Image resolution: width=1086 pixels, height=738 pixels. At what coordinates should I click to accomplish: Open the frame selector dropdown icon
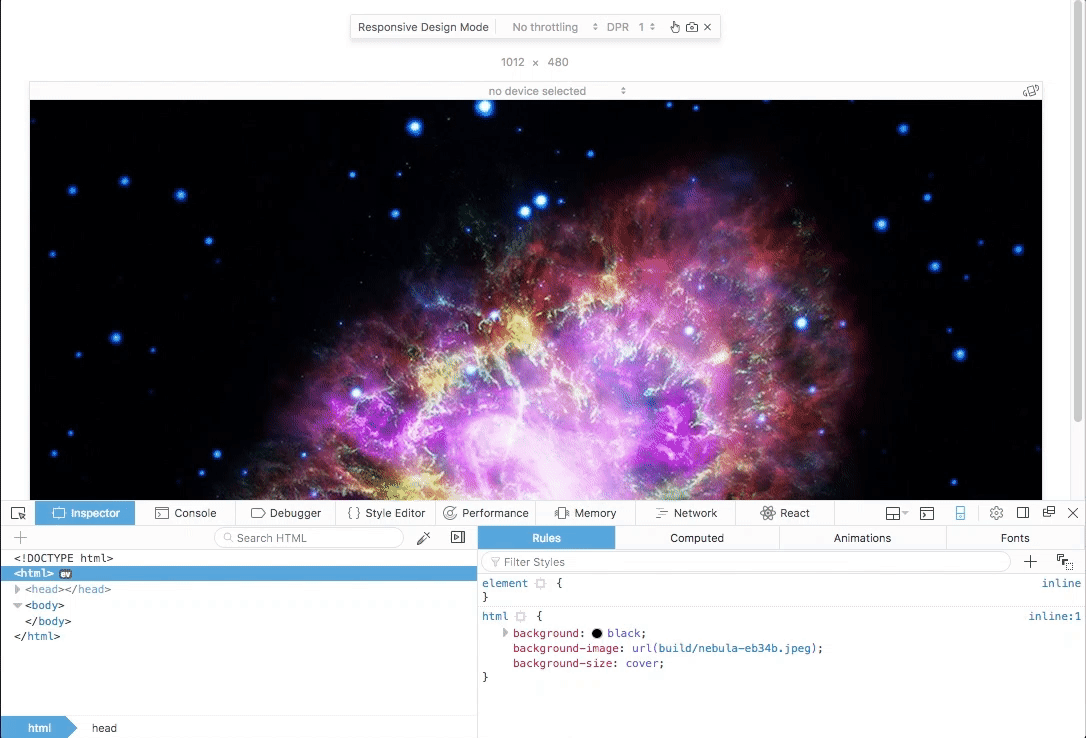point(896,513)
